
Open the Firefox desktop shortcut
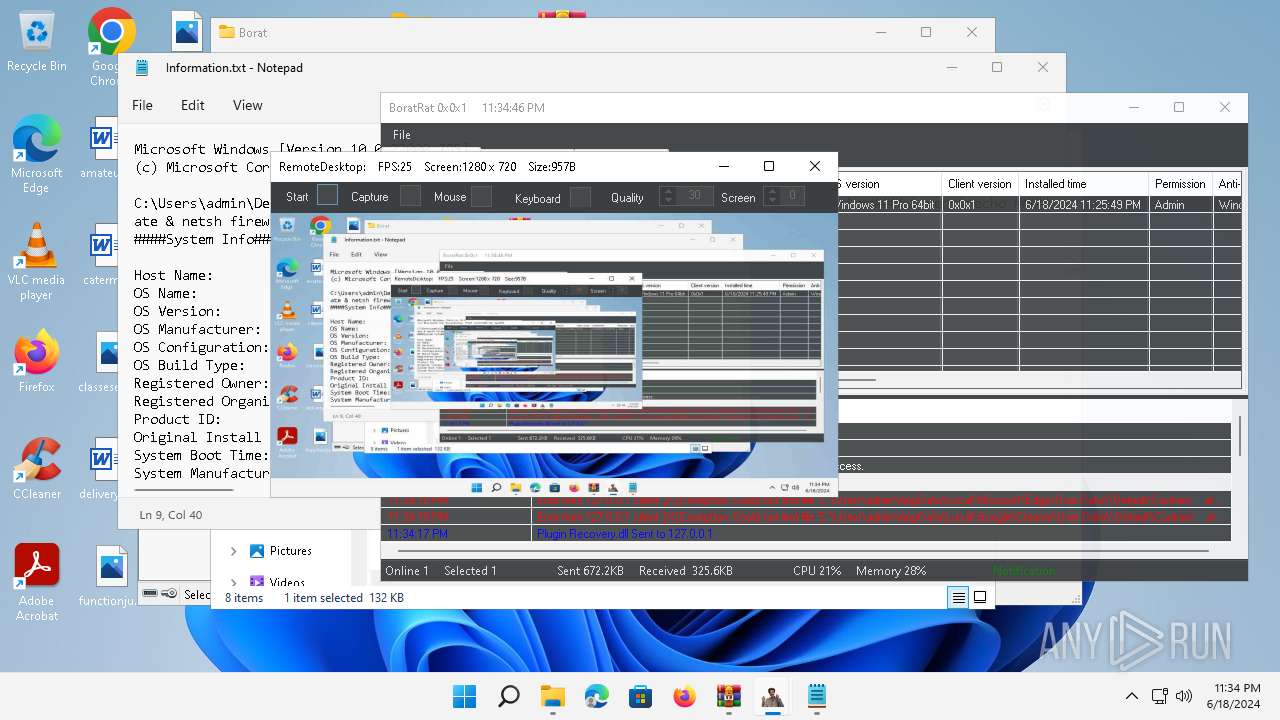pos(37,362)
